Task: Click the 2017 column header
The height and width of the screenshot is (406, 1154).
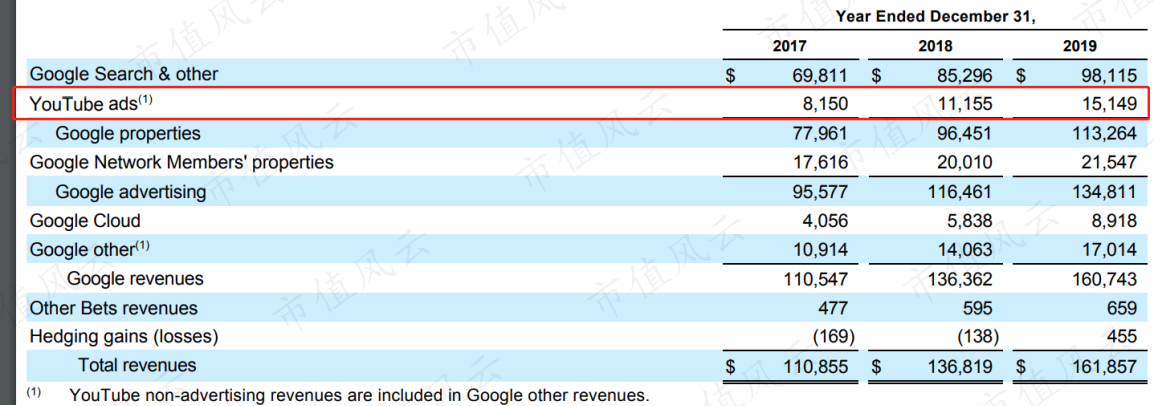Action: point(790,46)
